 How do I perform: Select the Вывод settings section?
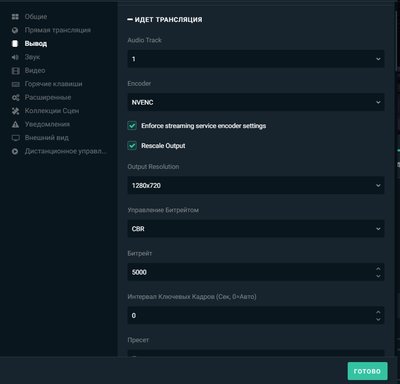coord(36,44)
